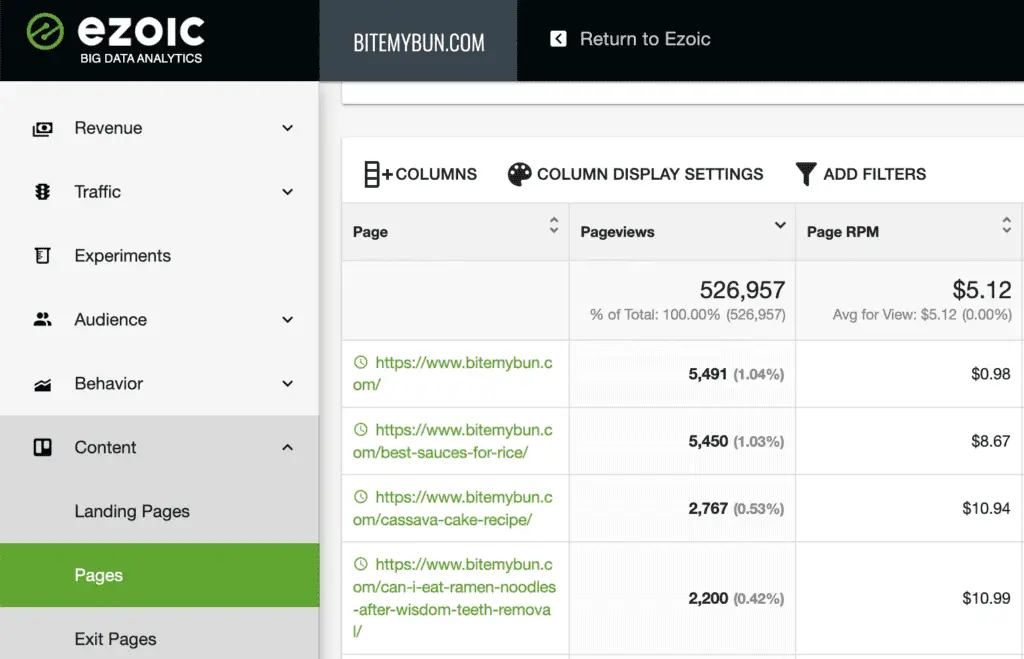Click the Ezoic green circle logo
The image size is (1024, 659).
click(x=45, y=31)
